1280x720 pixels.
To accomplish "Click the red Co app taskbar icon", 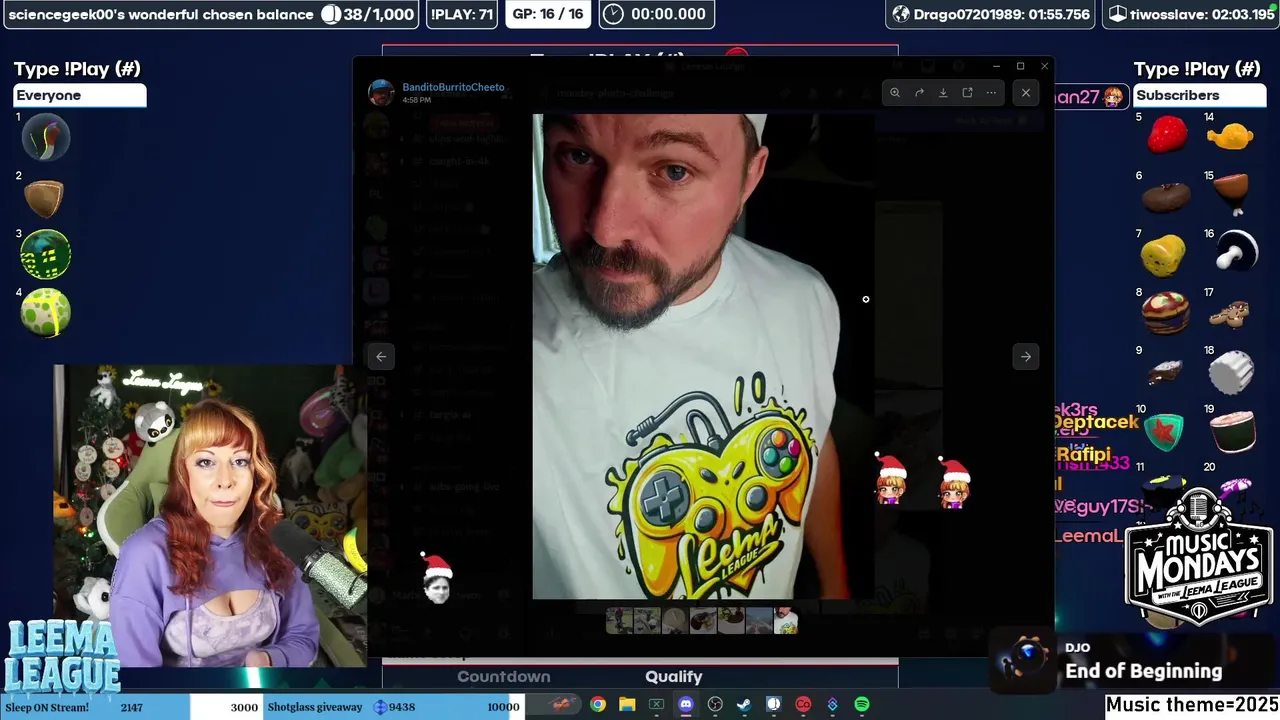I will coord(803,705).
